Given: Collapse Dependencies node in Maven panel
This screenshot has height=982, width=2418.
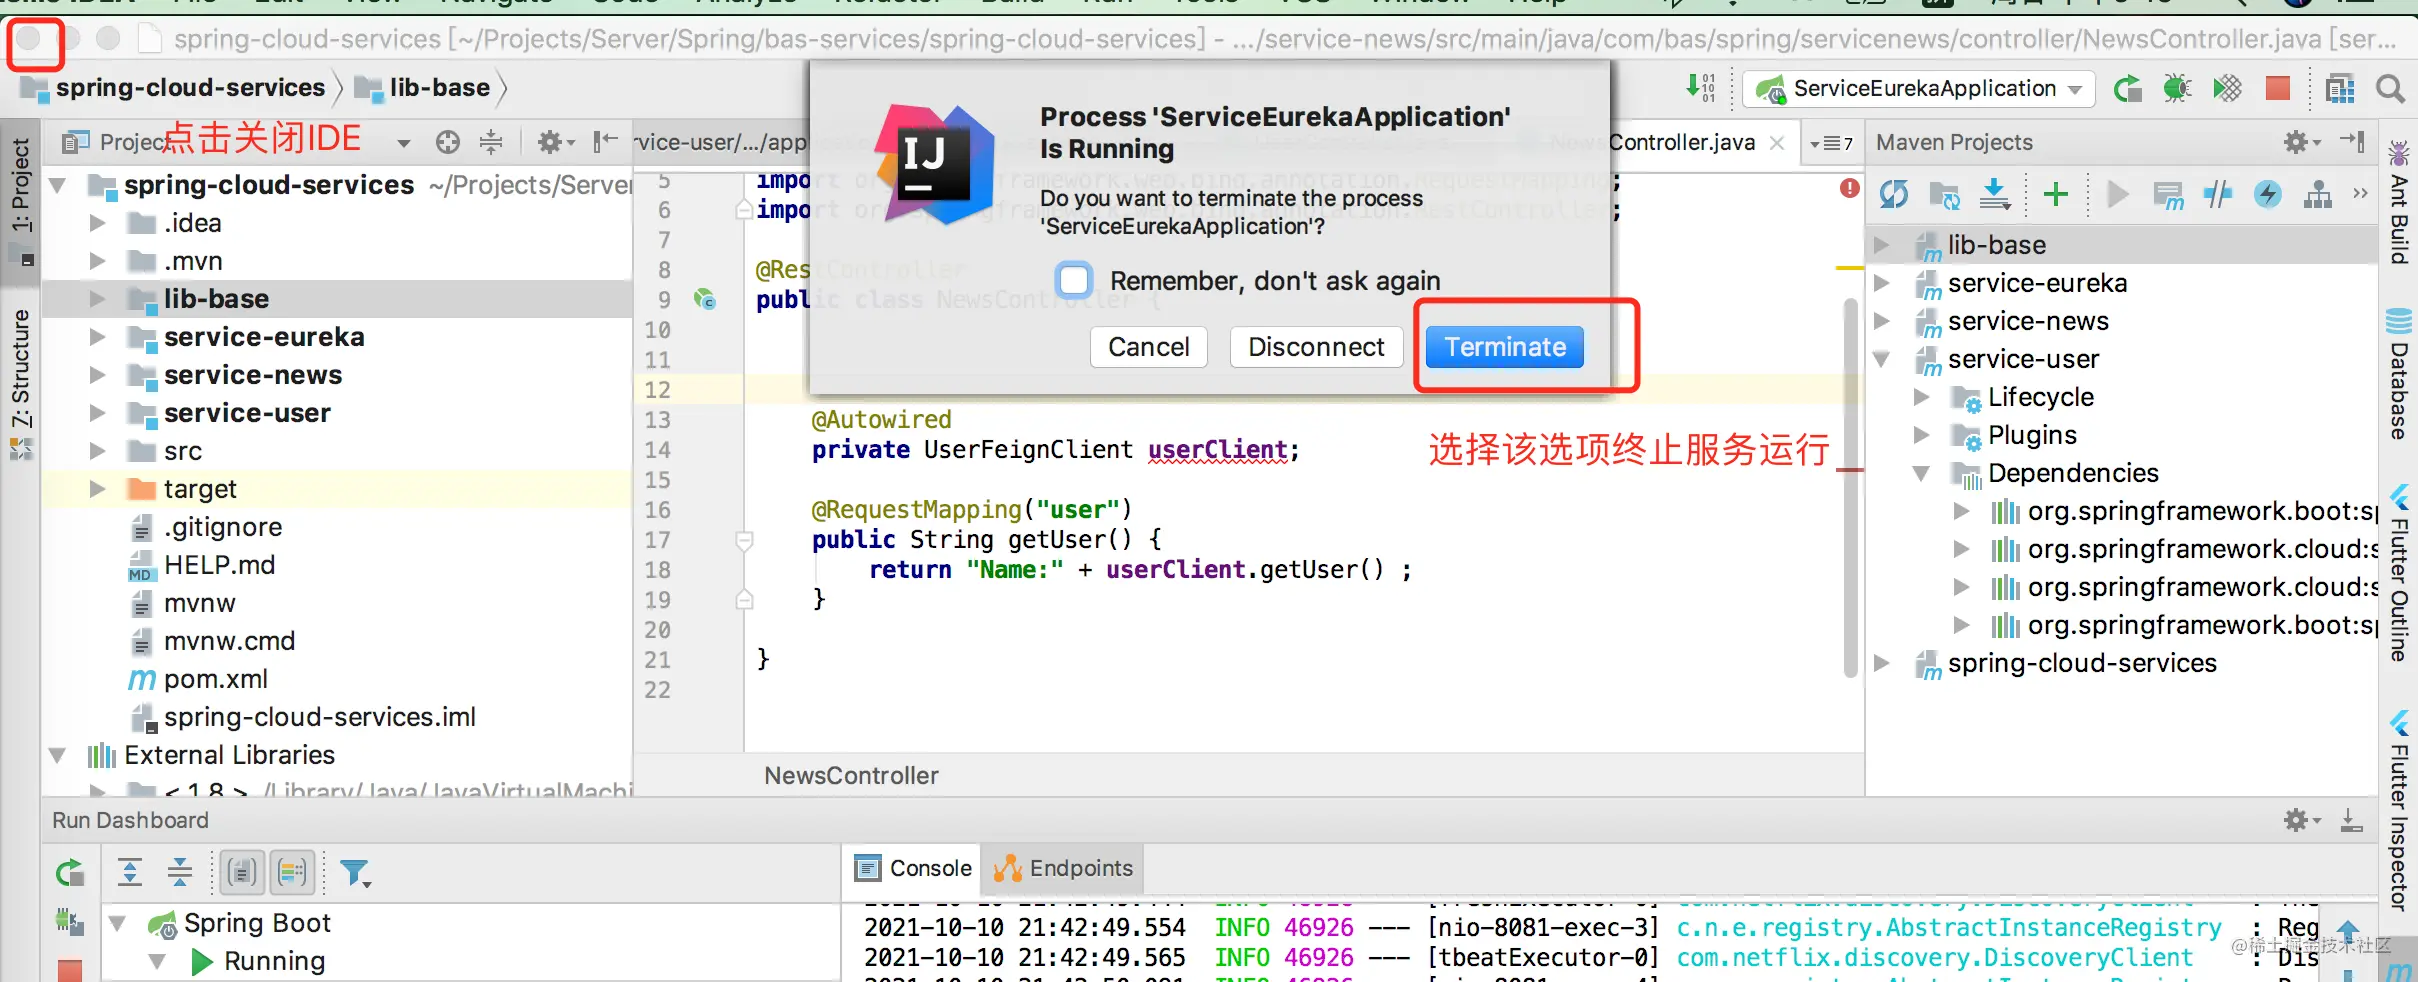Looking at the screenshot, I should click(1921, 473).
